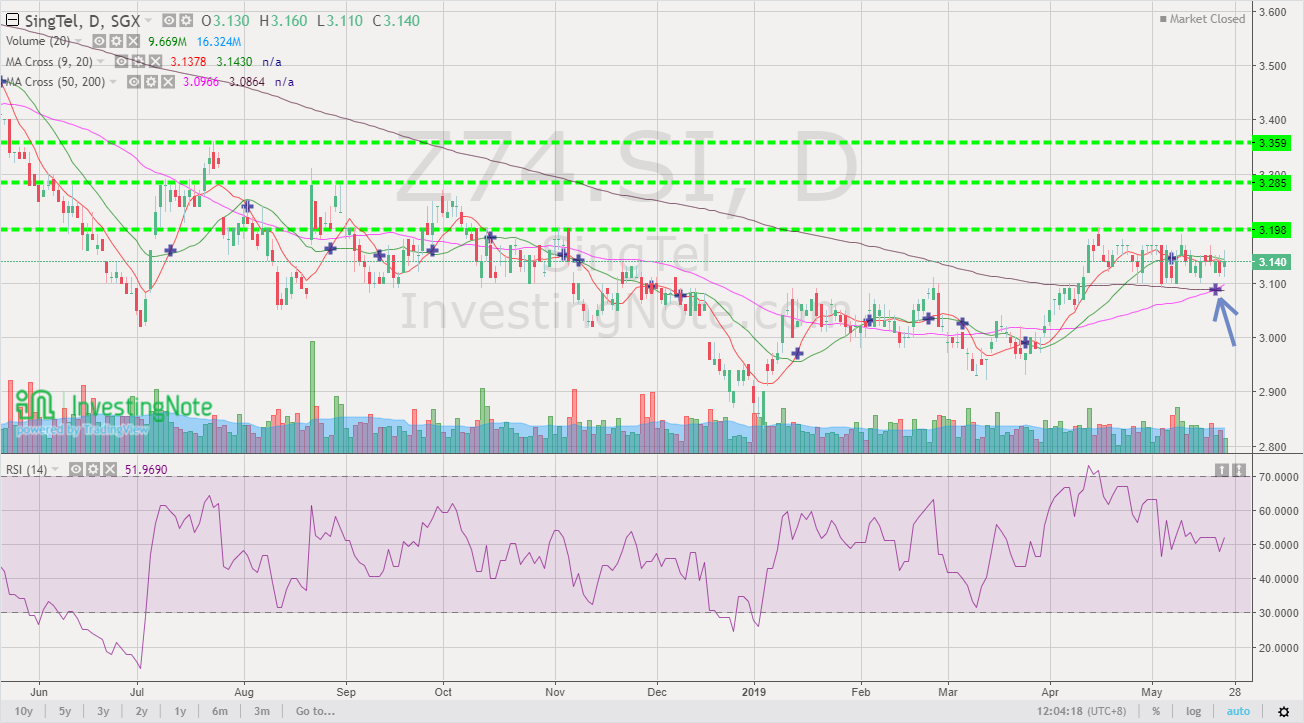Click the 10y range button
The width and height of the screenshot is (1304, 723).
[x=24, y=711]
